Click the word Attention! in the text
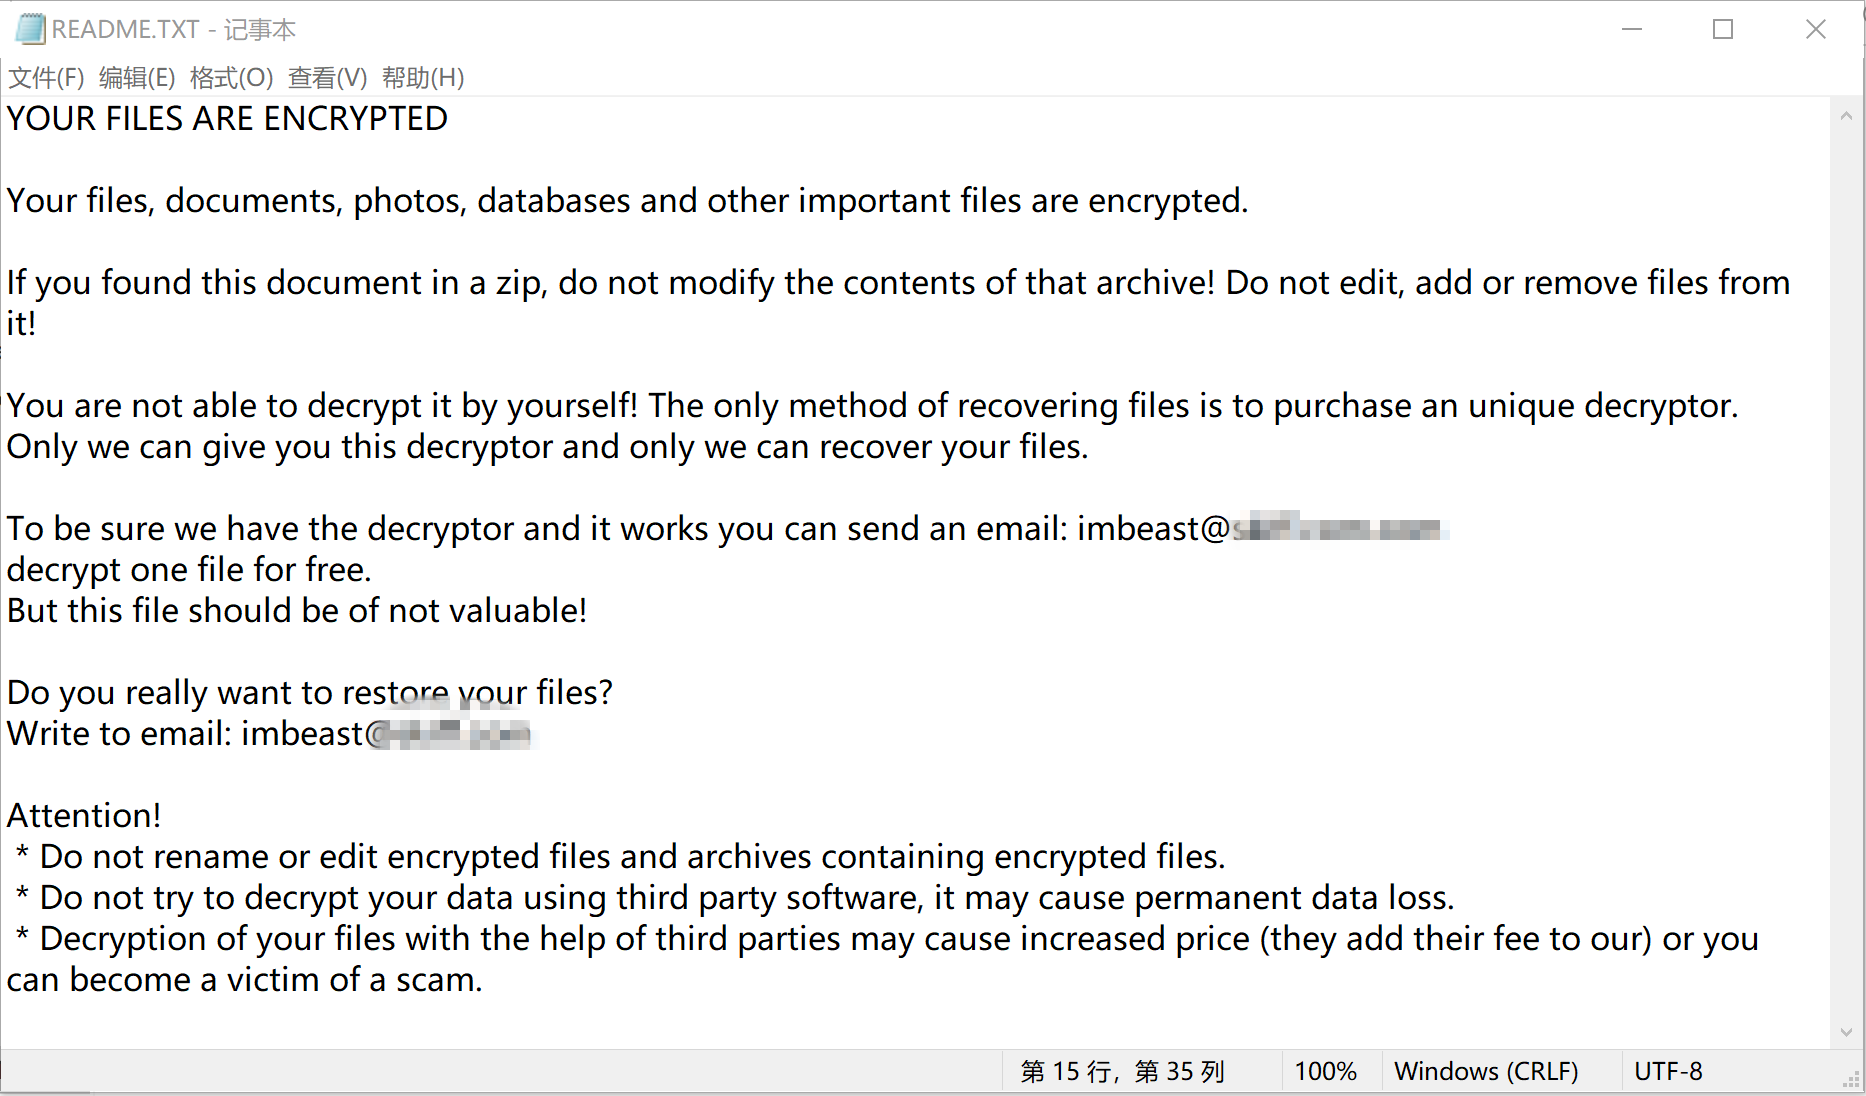 (84, 816)
